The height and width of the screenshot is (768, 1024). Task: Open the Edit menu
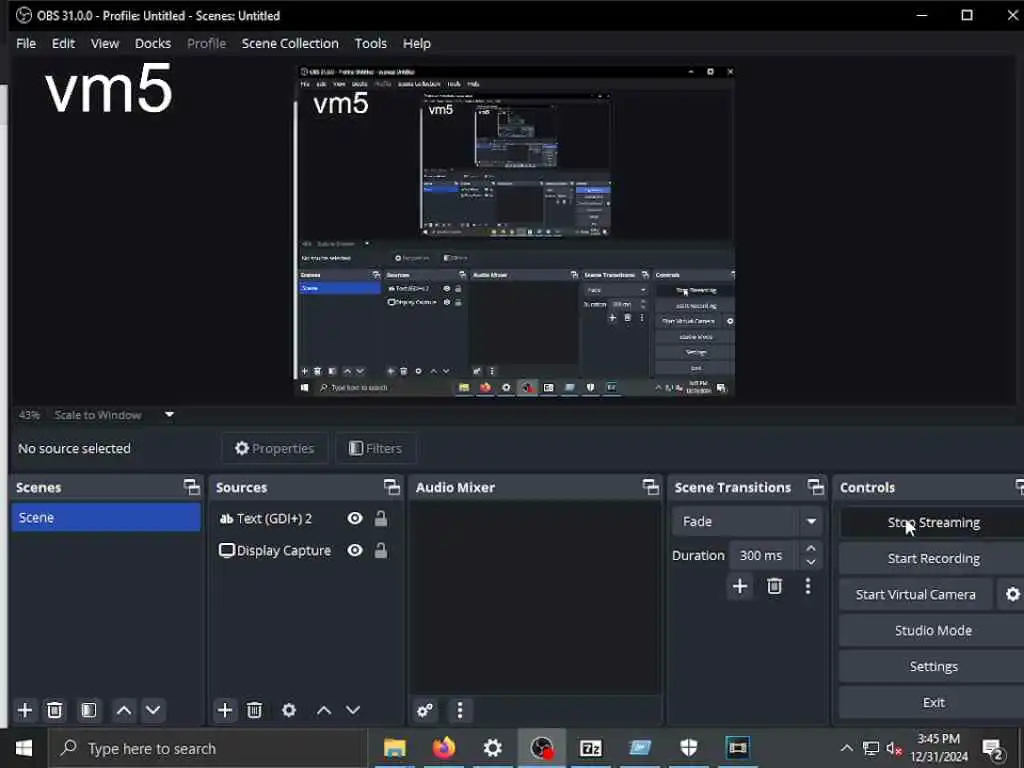tap(63, 43)
